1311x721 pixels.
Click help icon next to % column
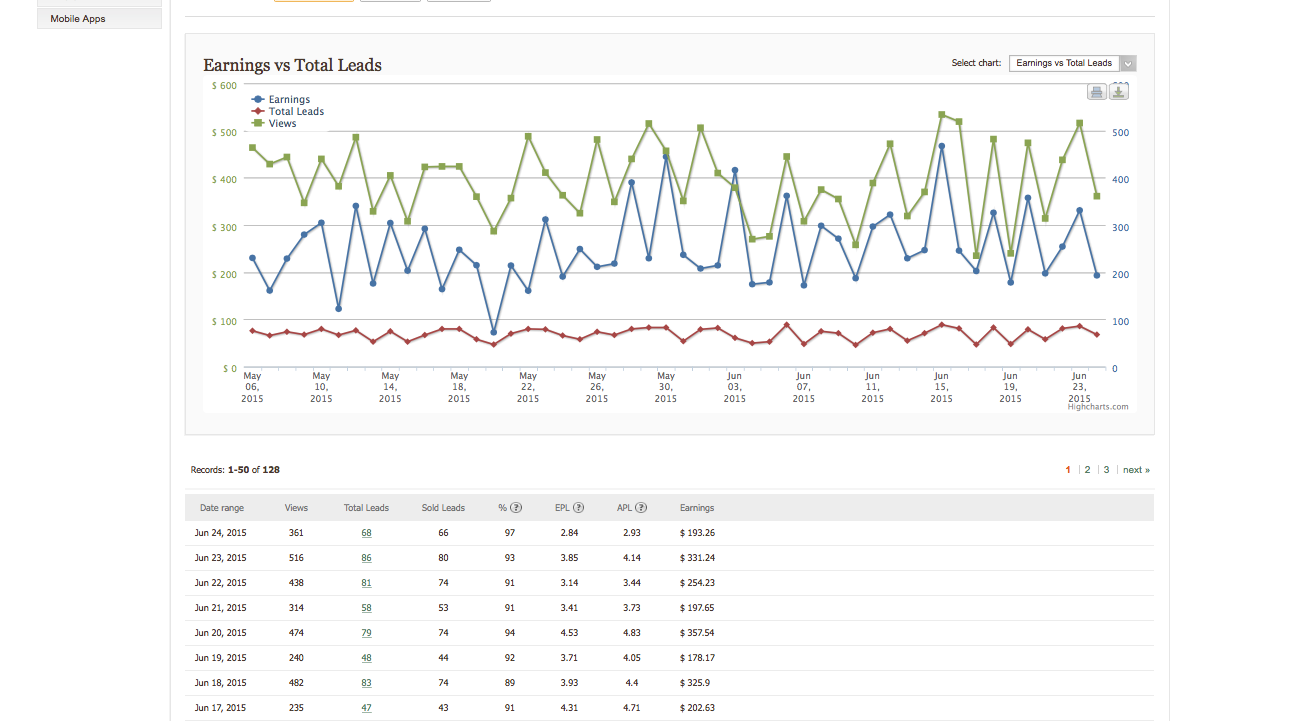[517, 508]
